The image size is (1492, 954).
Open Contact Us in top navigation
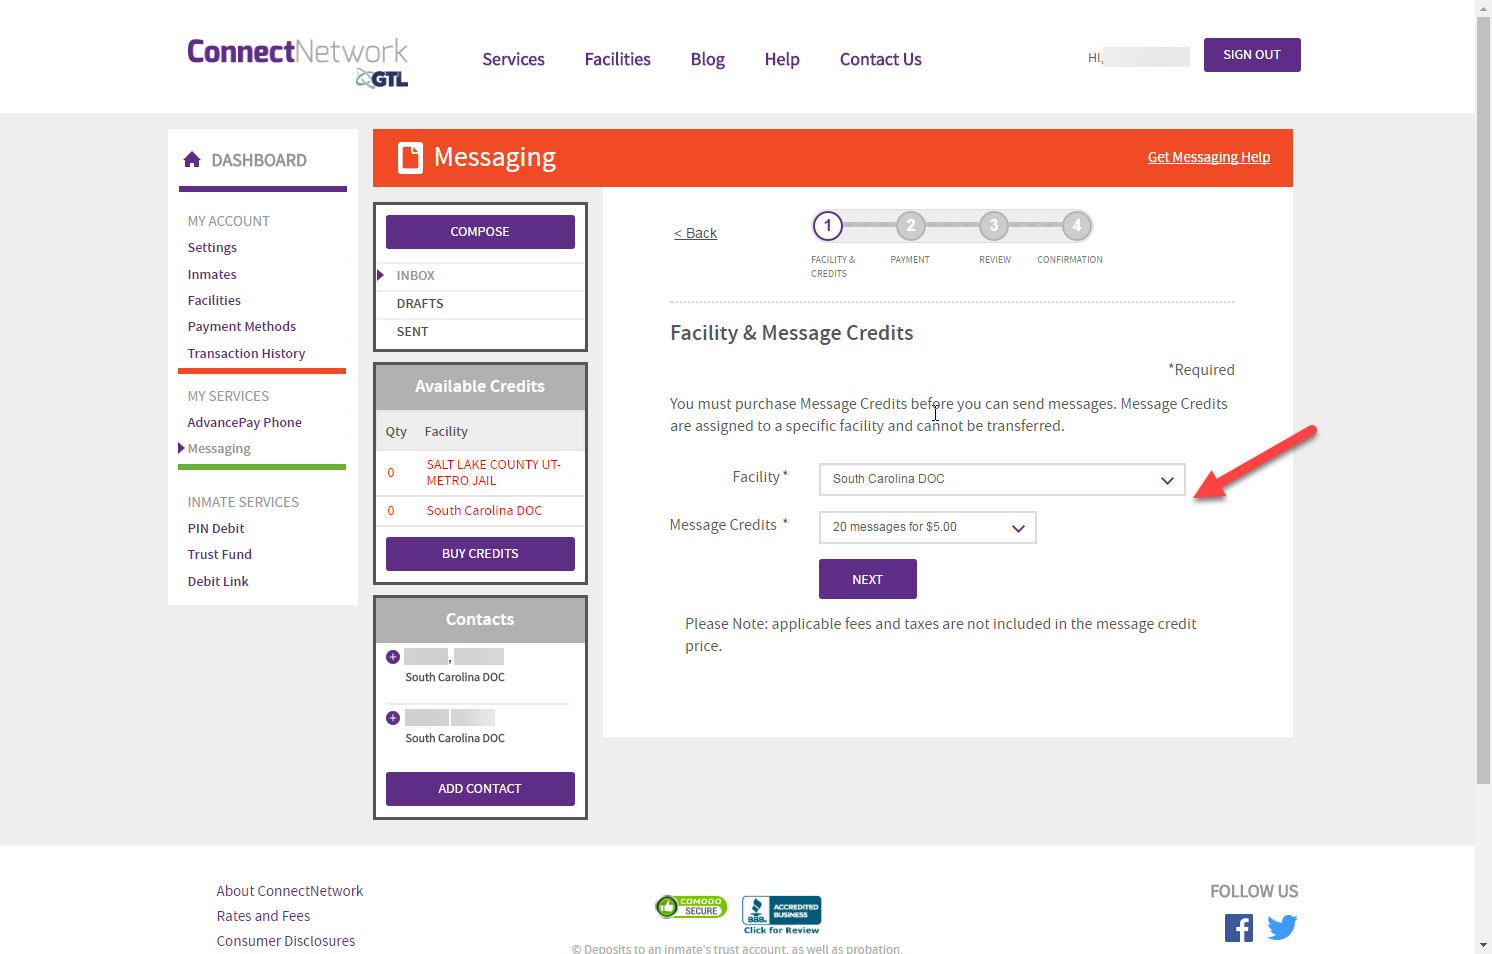tap(881, 59)
